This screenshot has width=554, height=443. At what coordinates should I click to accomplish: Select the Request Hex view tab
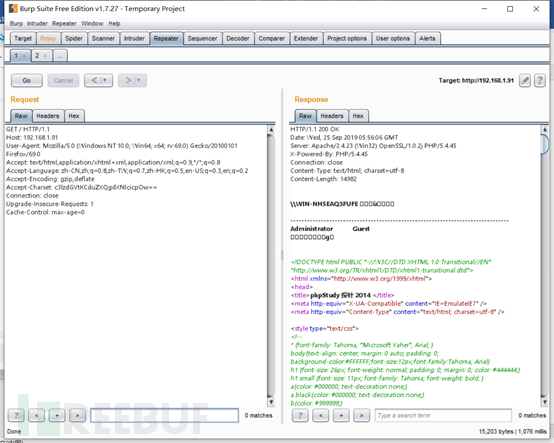tap(74, 116)
